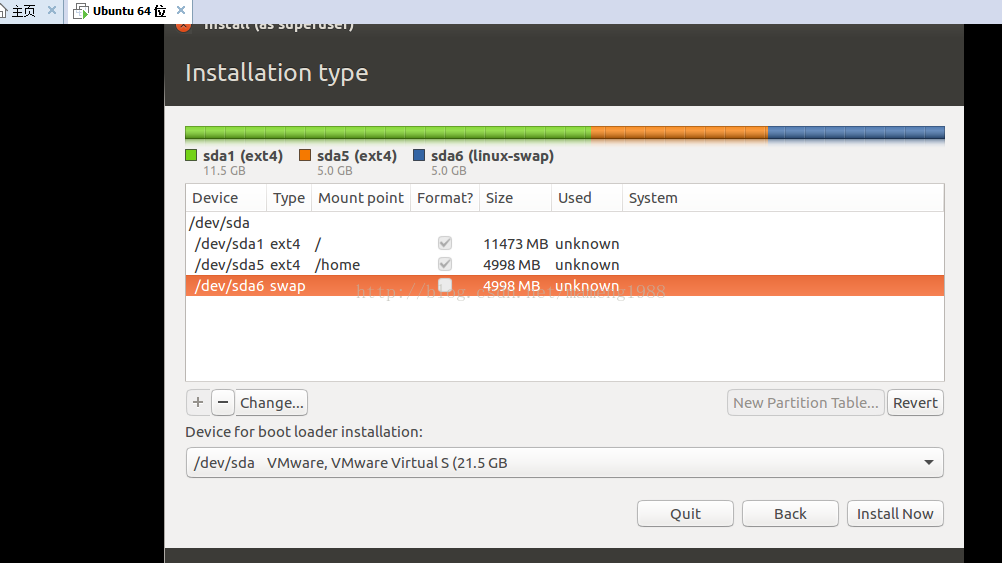Select the /dev/sda1 ext4 partition row
Viewport: 1002px width, 563px height.
pyautogui.click(x=564, y=243)
